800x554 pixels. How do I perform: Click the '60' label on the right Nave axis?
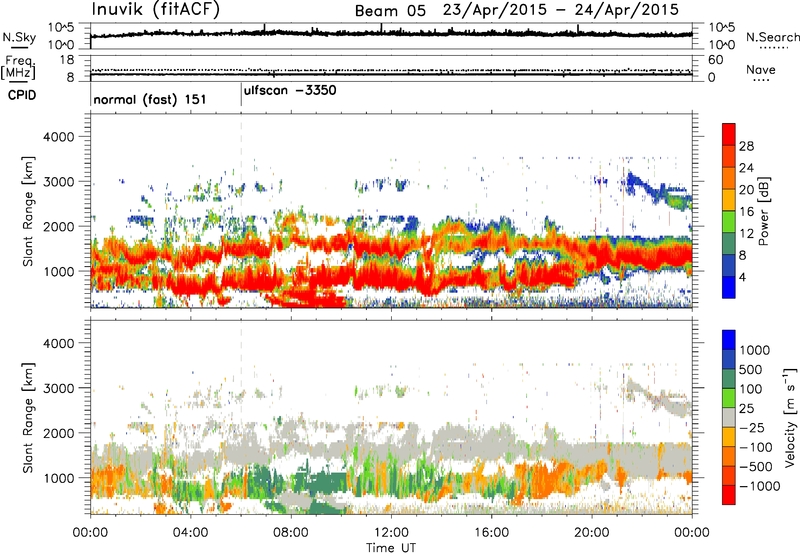[x=716, y=60]
